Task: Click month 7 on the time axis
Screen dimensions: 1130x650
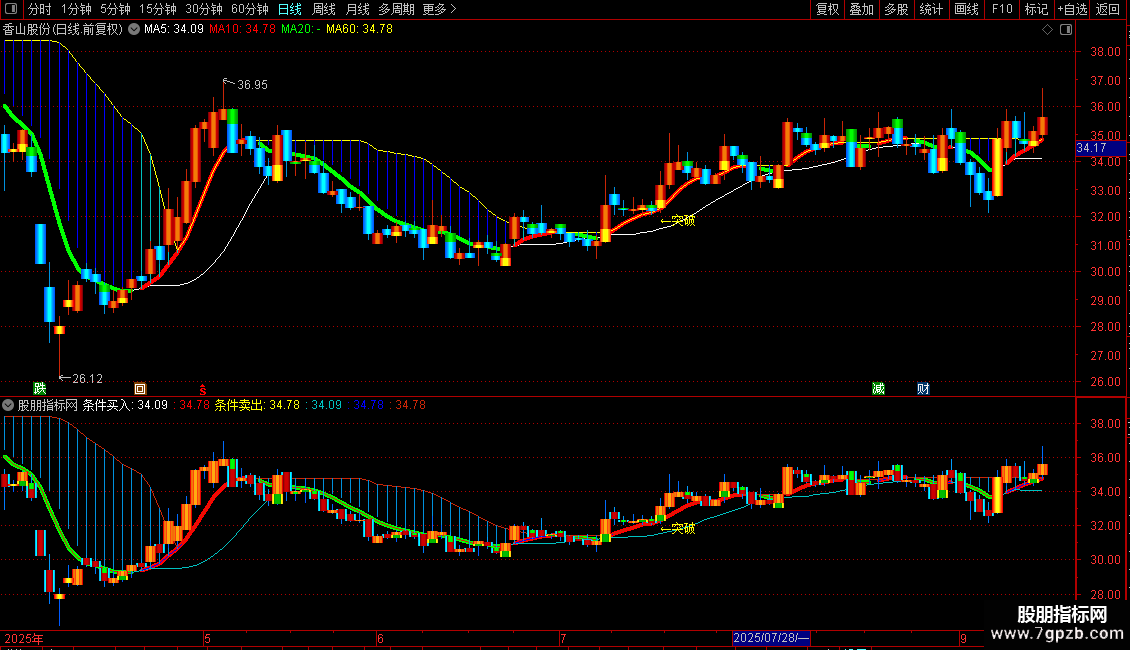Action: click(x=563, y=638)
